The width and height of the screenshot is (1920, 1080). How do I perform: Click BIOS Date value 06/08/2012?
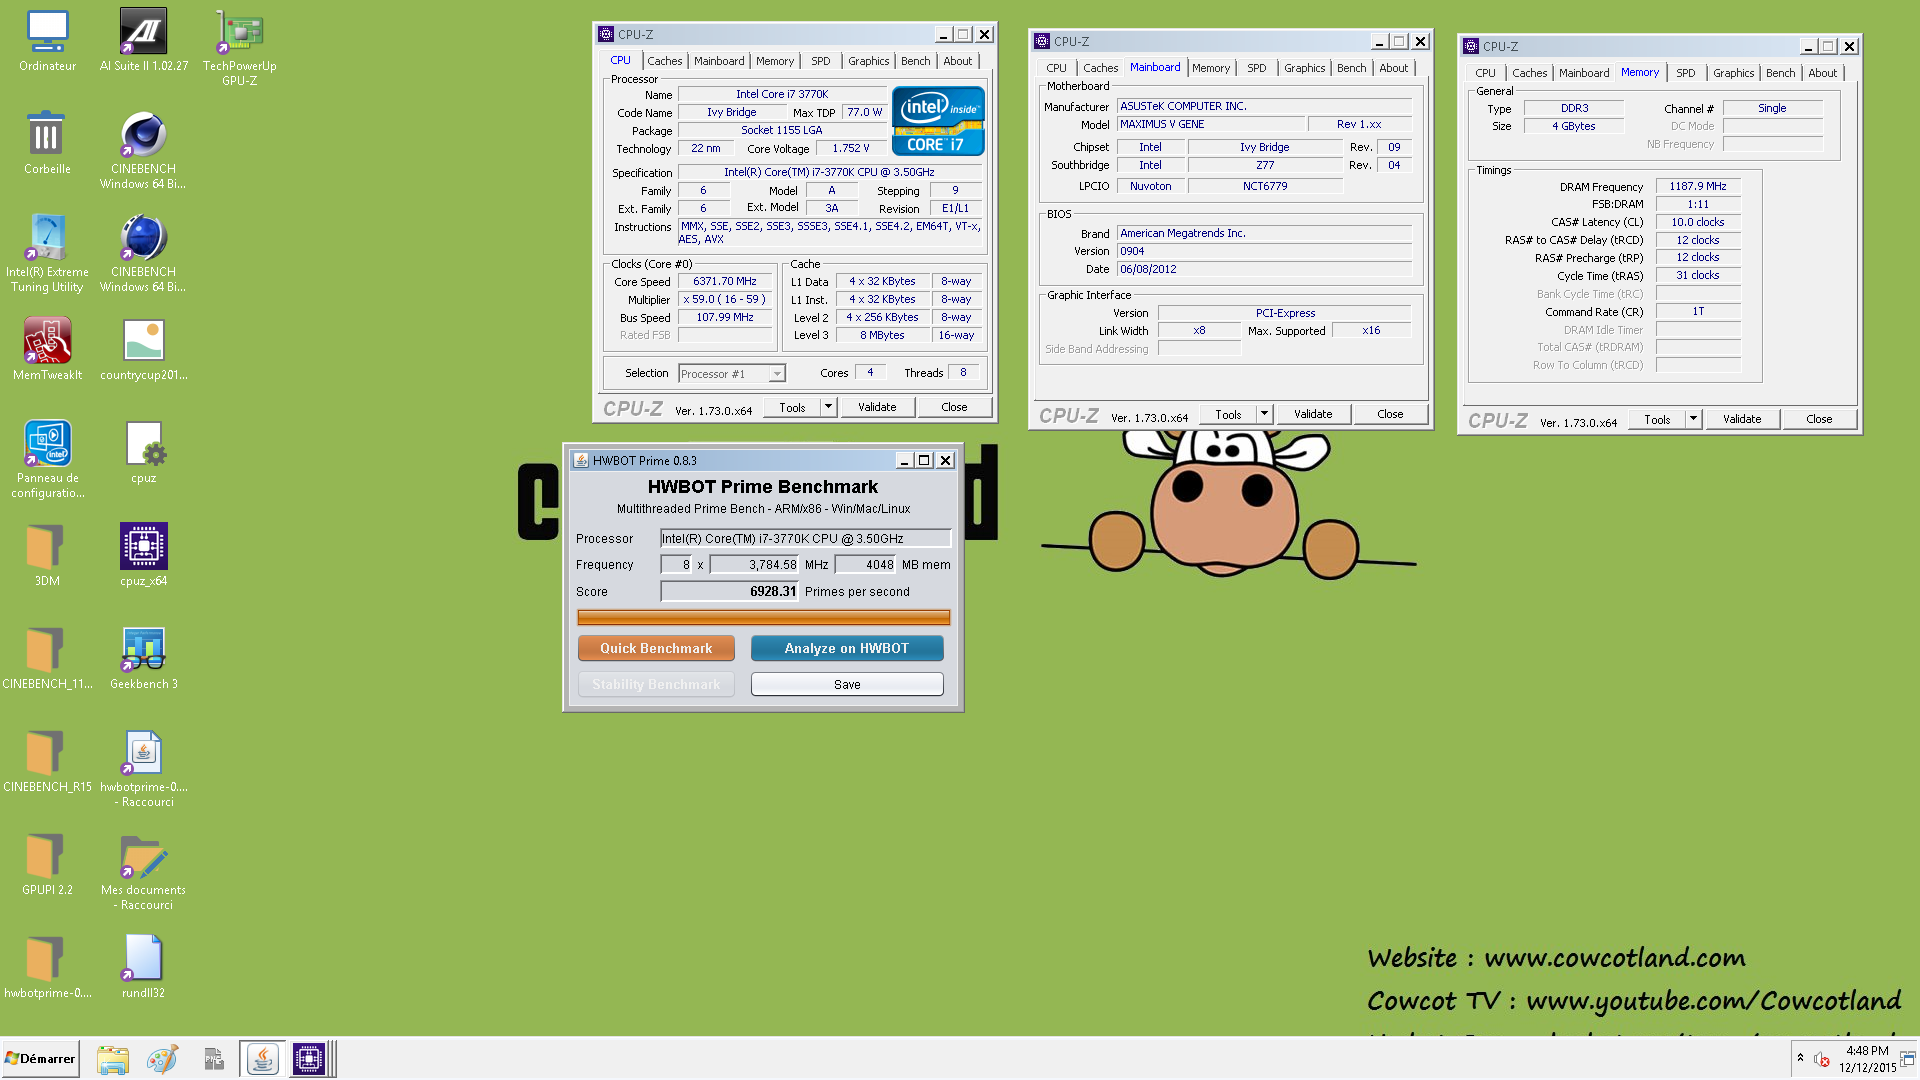point(1264,270)
